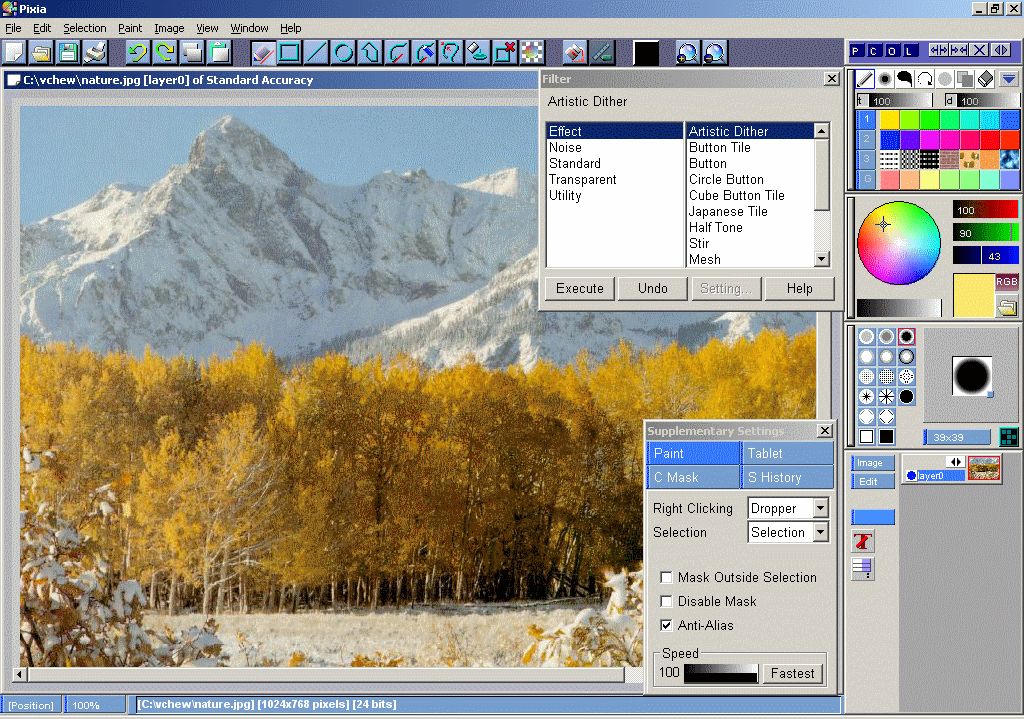1024x719 pixels.
Task: Open the Image menu
Action: pos(168,28)
